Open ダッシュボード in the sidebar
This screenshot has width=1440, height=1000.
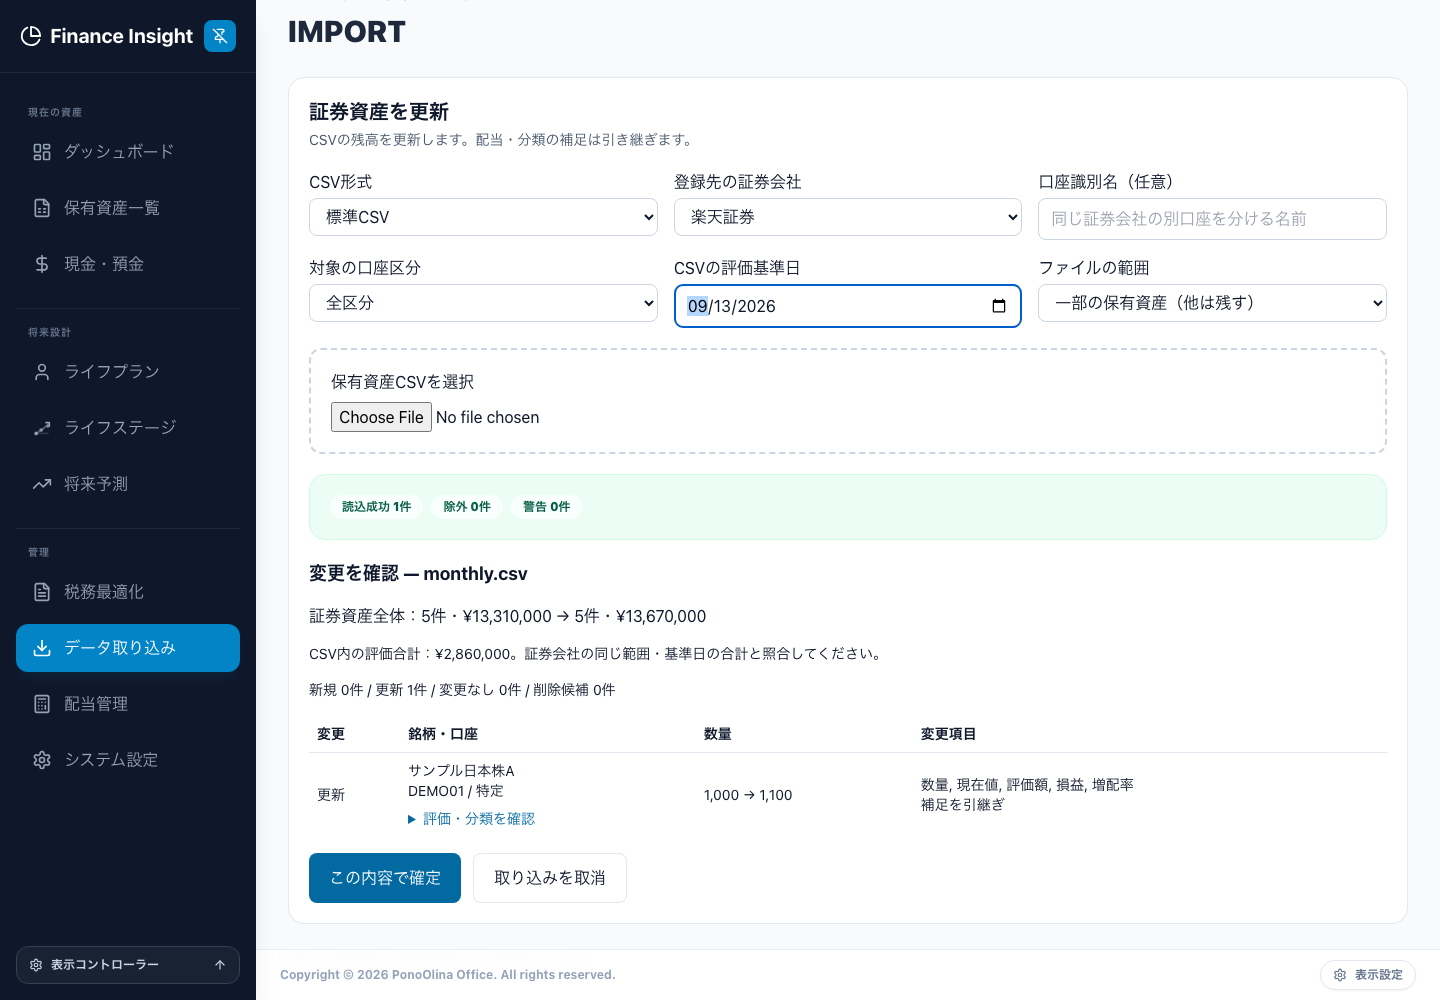(x=128, y=152)
